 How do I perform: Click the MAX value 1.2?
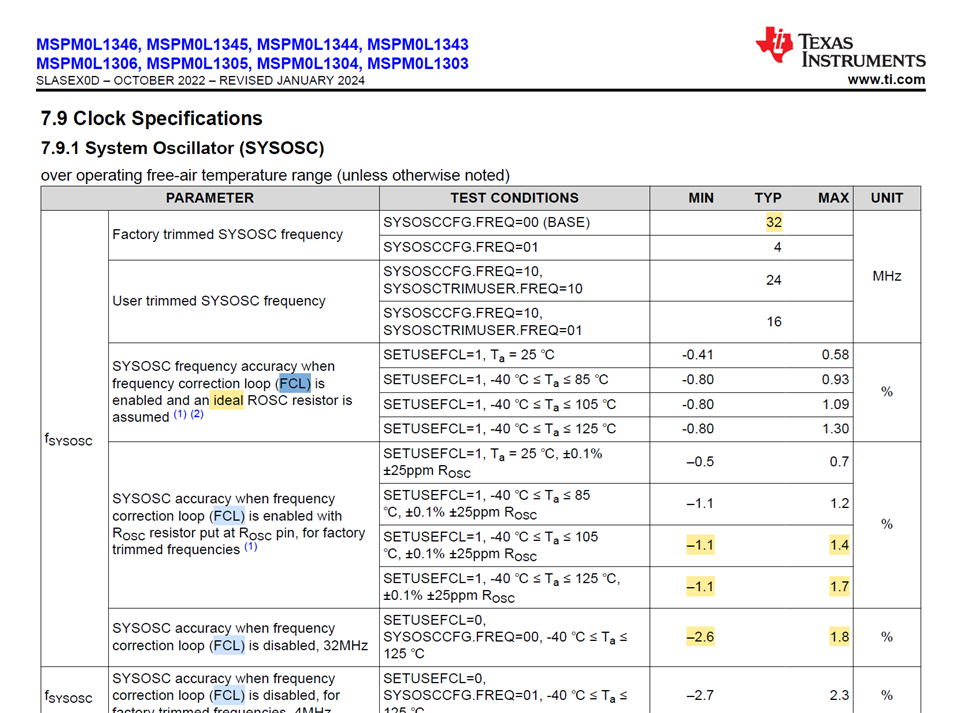840,503
